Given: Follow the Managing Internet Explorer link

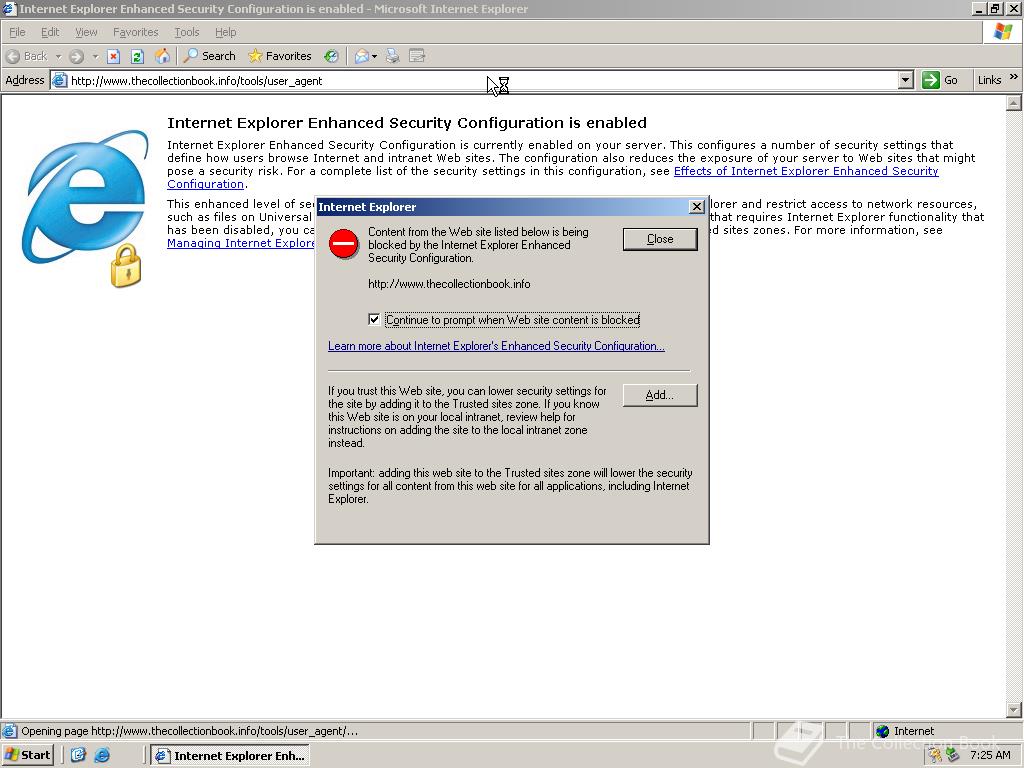Looking at the screenshot, I should click(x=241, y=243).
